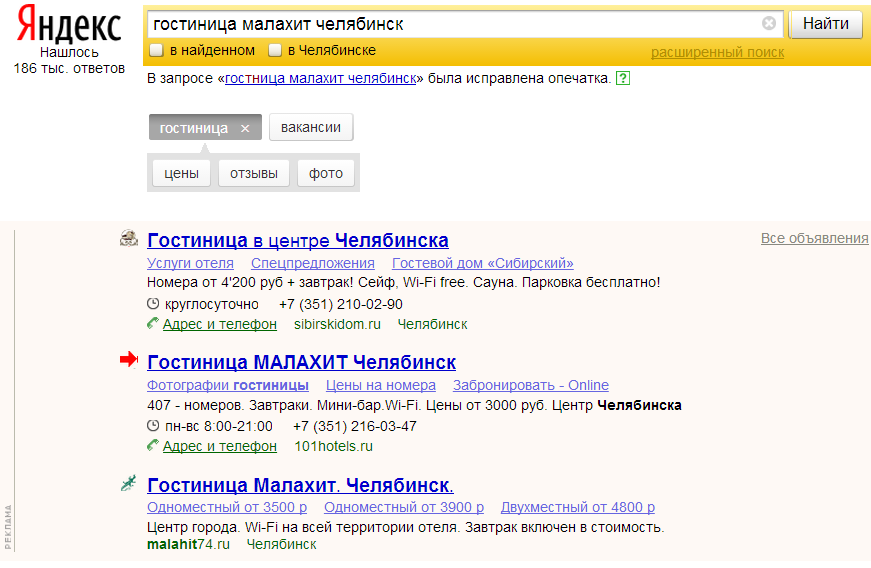This screenshot has height=568, width=871.
Task: Remove the гостиница filter via its X
Action: 245,128
